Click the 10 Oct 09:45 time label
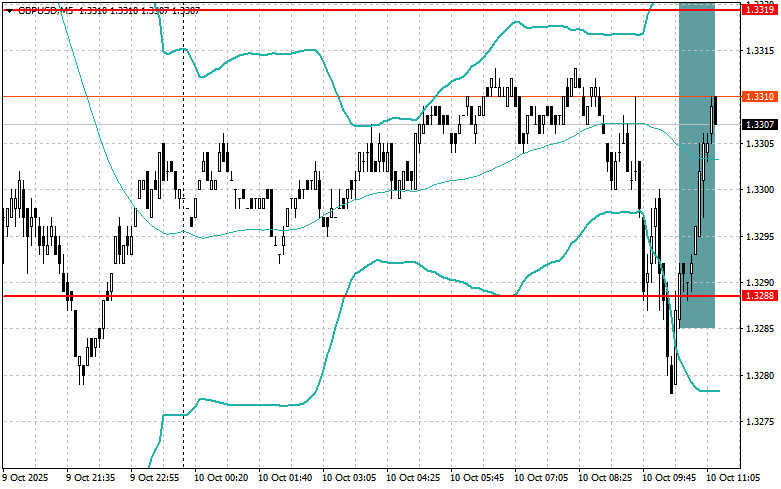Screen dimensions: 781x489 [669, 478]
